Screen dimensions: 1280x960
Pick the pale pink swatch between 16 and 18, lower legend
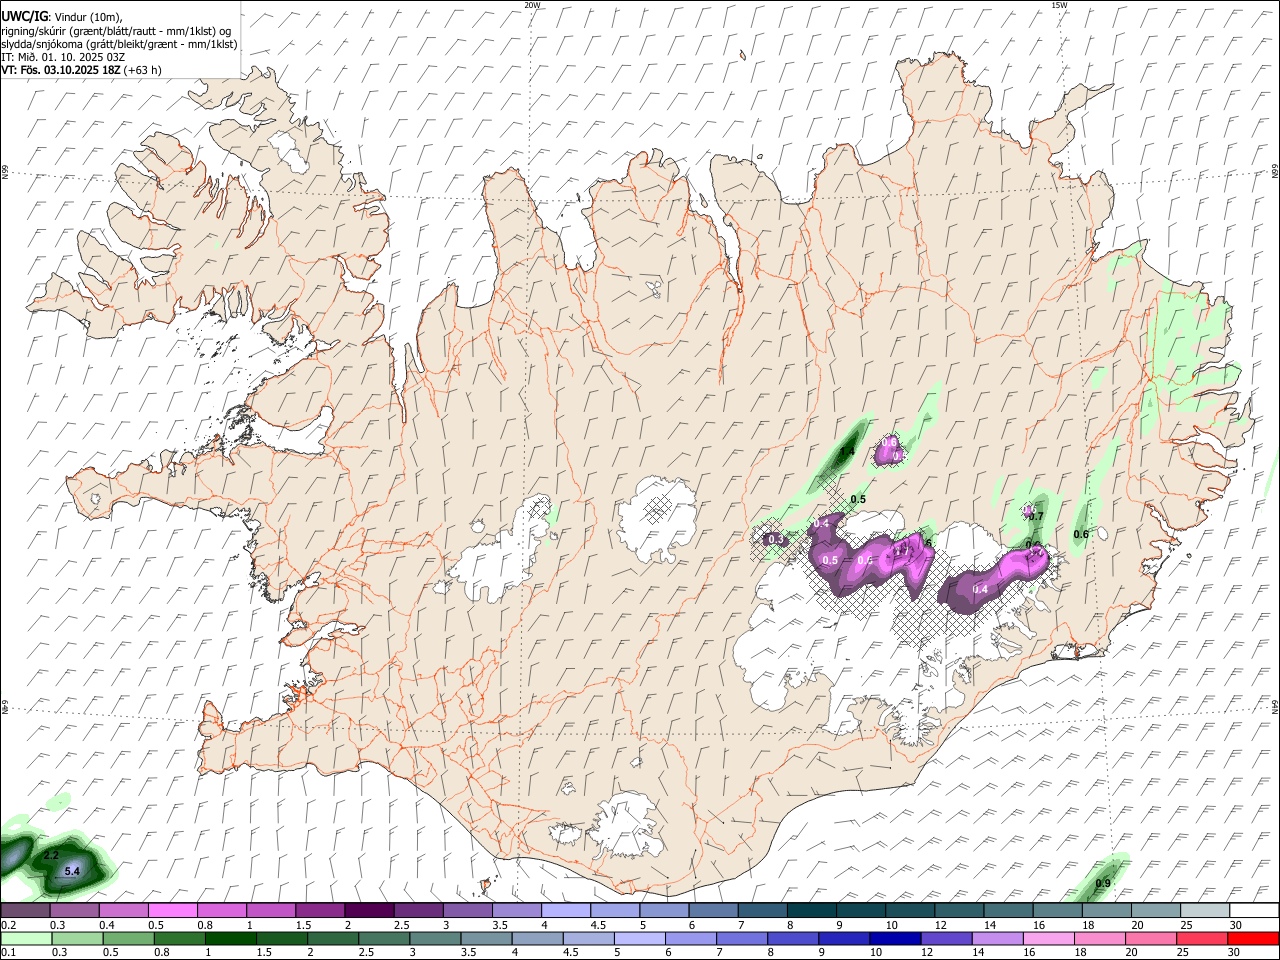[1049, 938]
